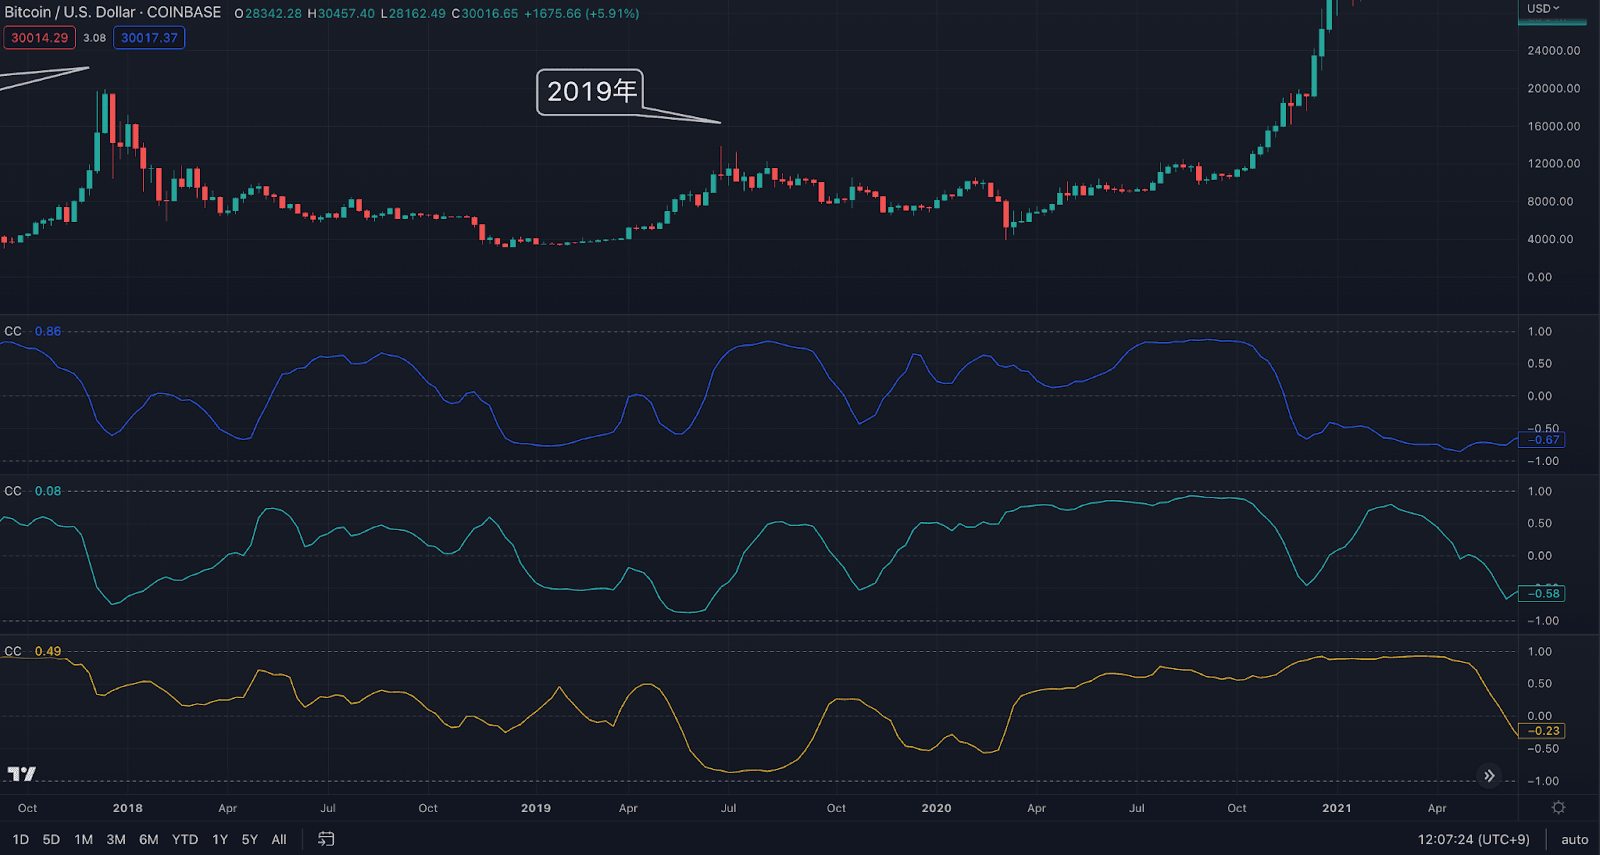Show All time range data
This screenshot has height=855, width=1600.
click(279, 839)
